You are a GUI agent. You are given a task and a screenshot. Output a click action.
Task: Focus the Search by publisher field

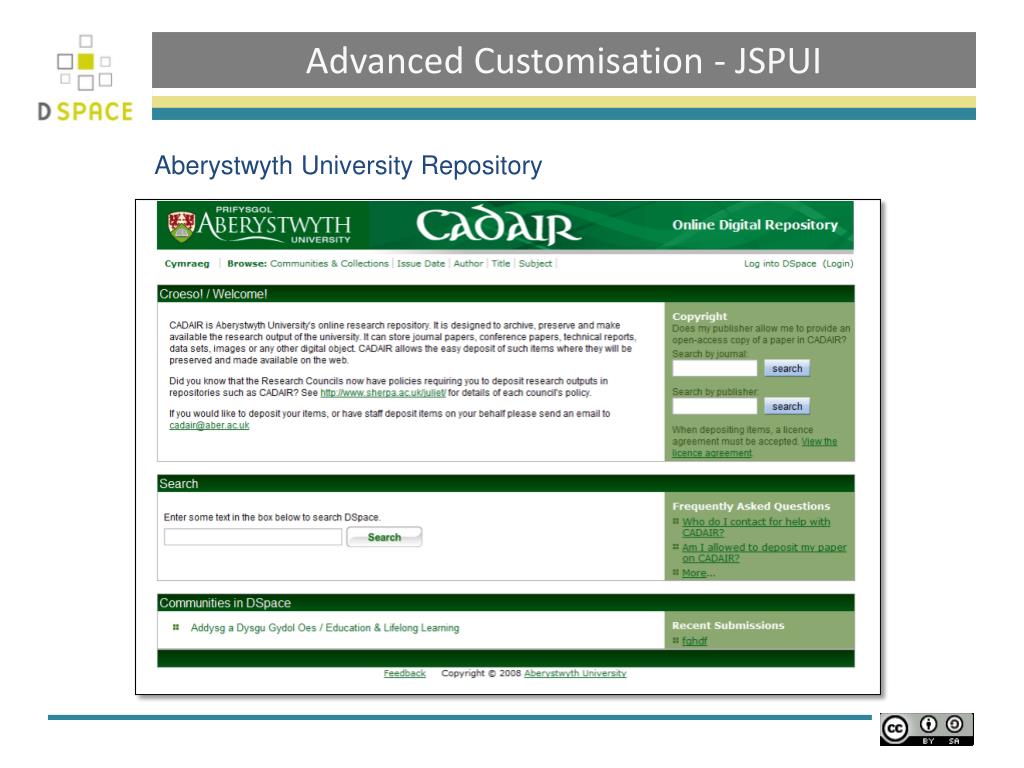coord(714,406)
